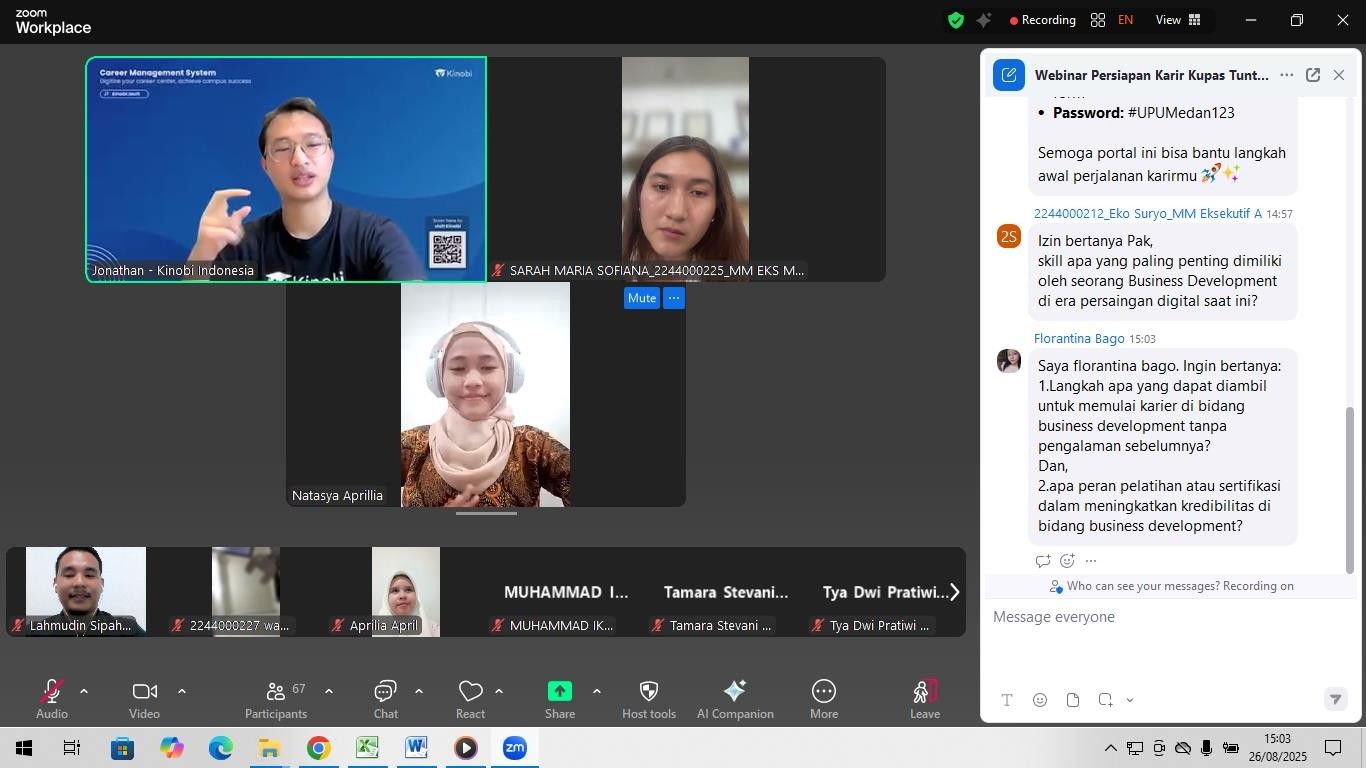Open the React heart menu

[470, 698]
